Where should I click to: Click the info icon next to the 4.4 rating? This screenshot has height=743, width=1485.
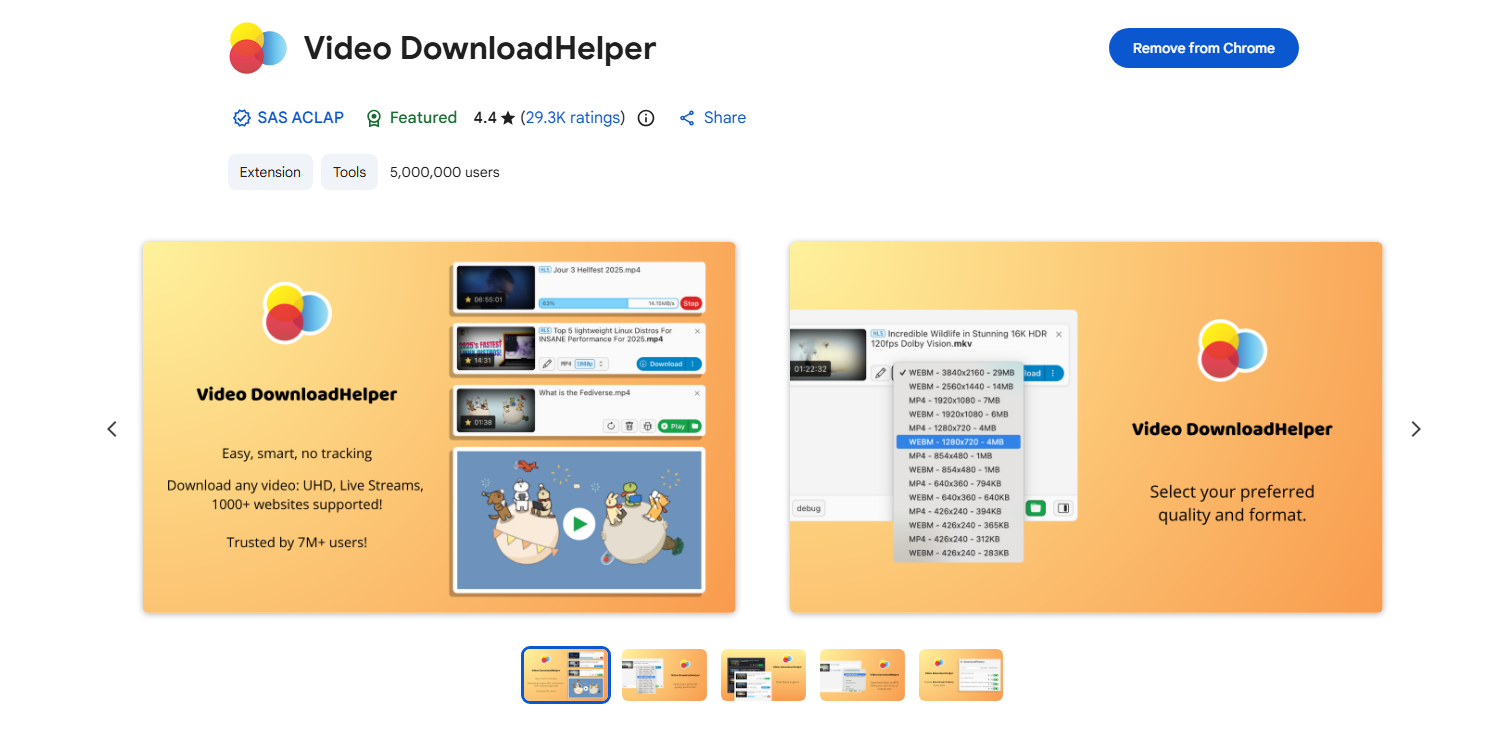645,117
